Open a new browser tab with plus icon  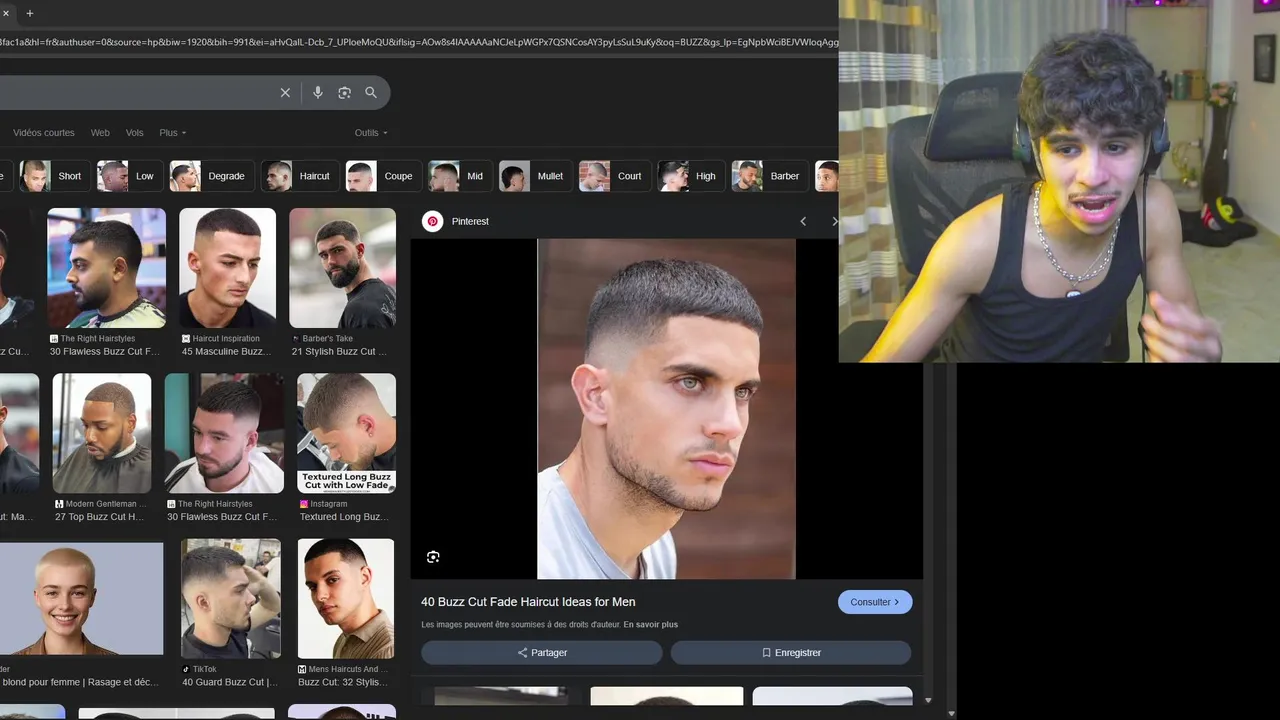(29, 13)
